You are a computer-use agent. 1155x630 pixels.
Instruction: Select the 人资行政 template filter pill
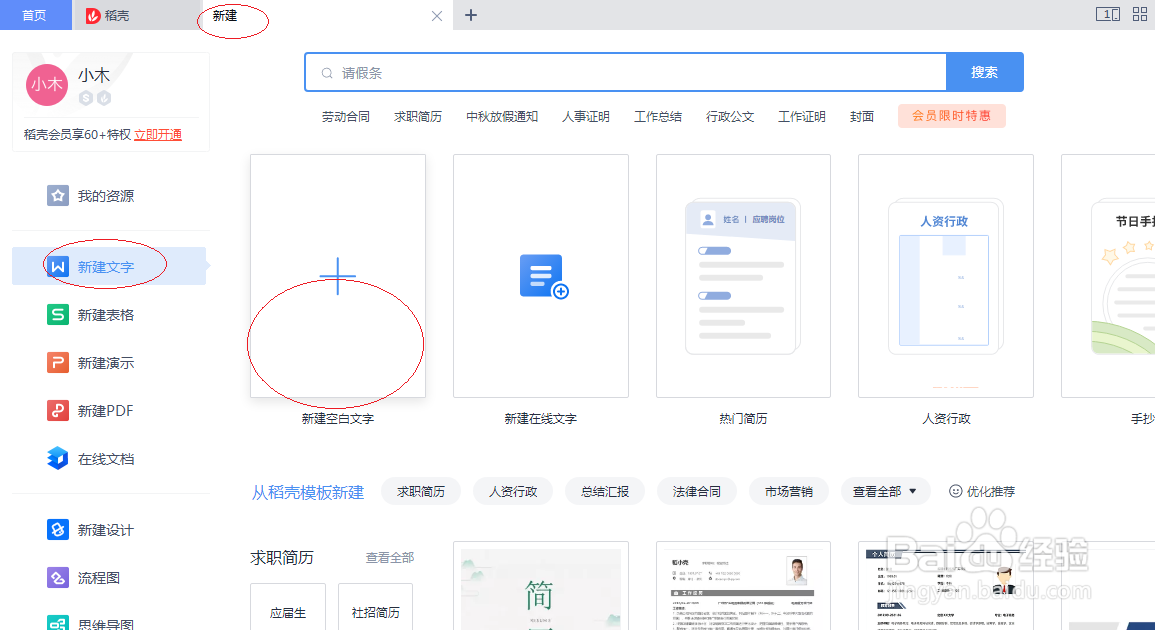[x=513, y=491]
